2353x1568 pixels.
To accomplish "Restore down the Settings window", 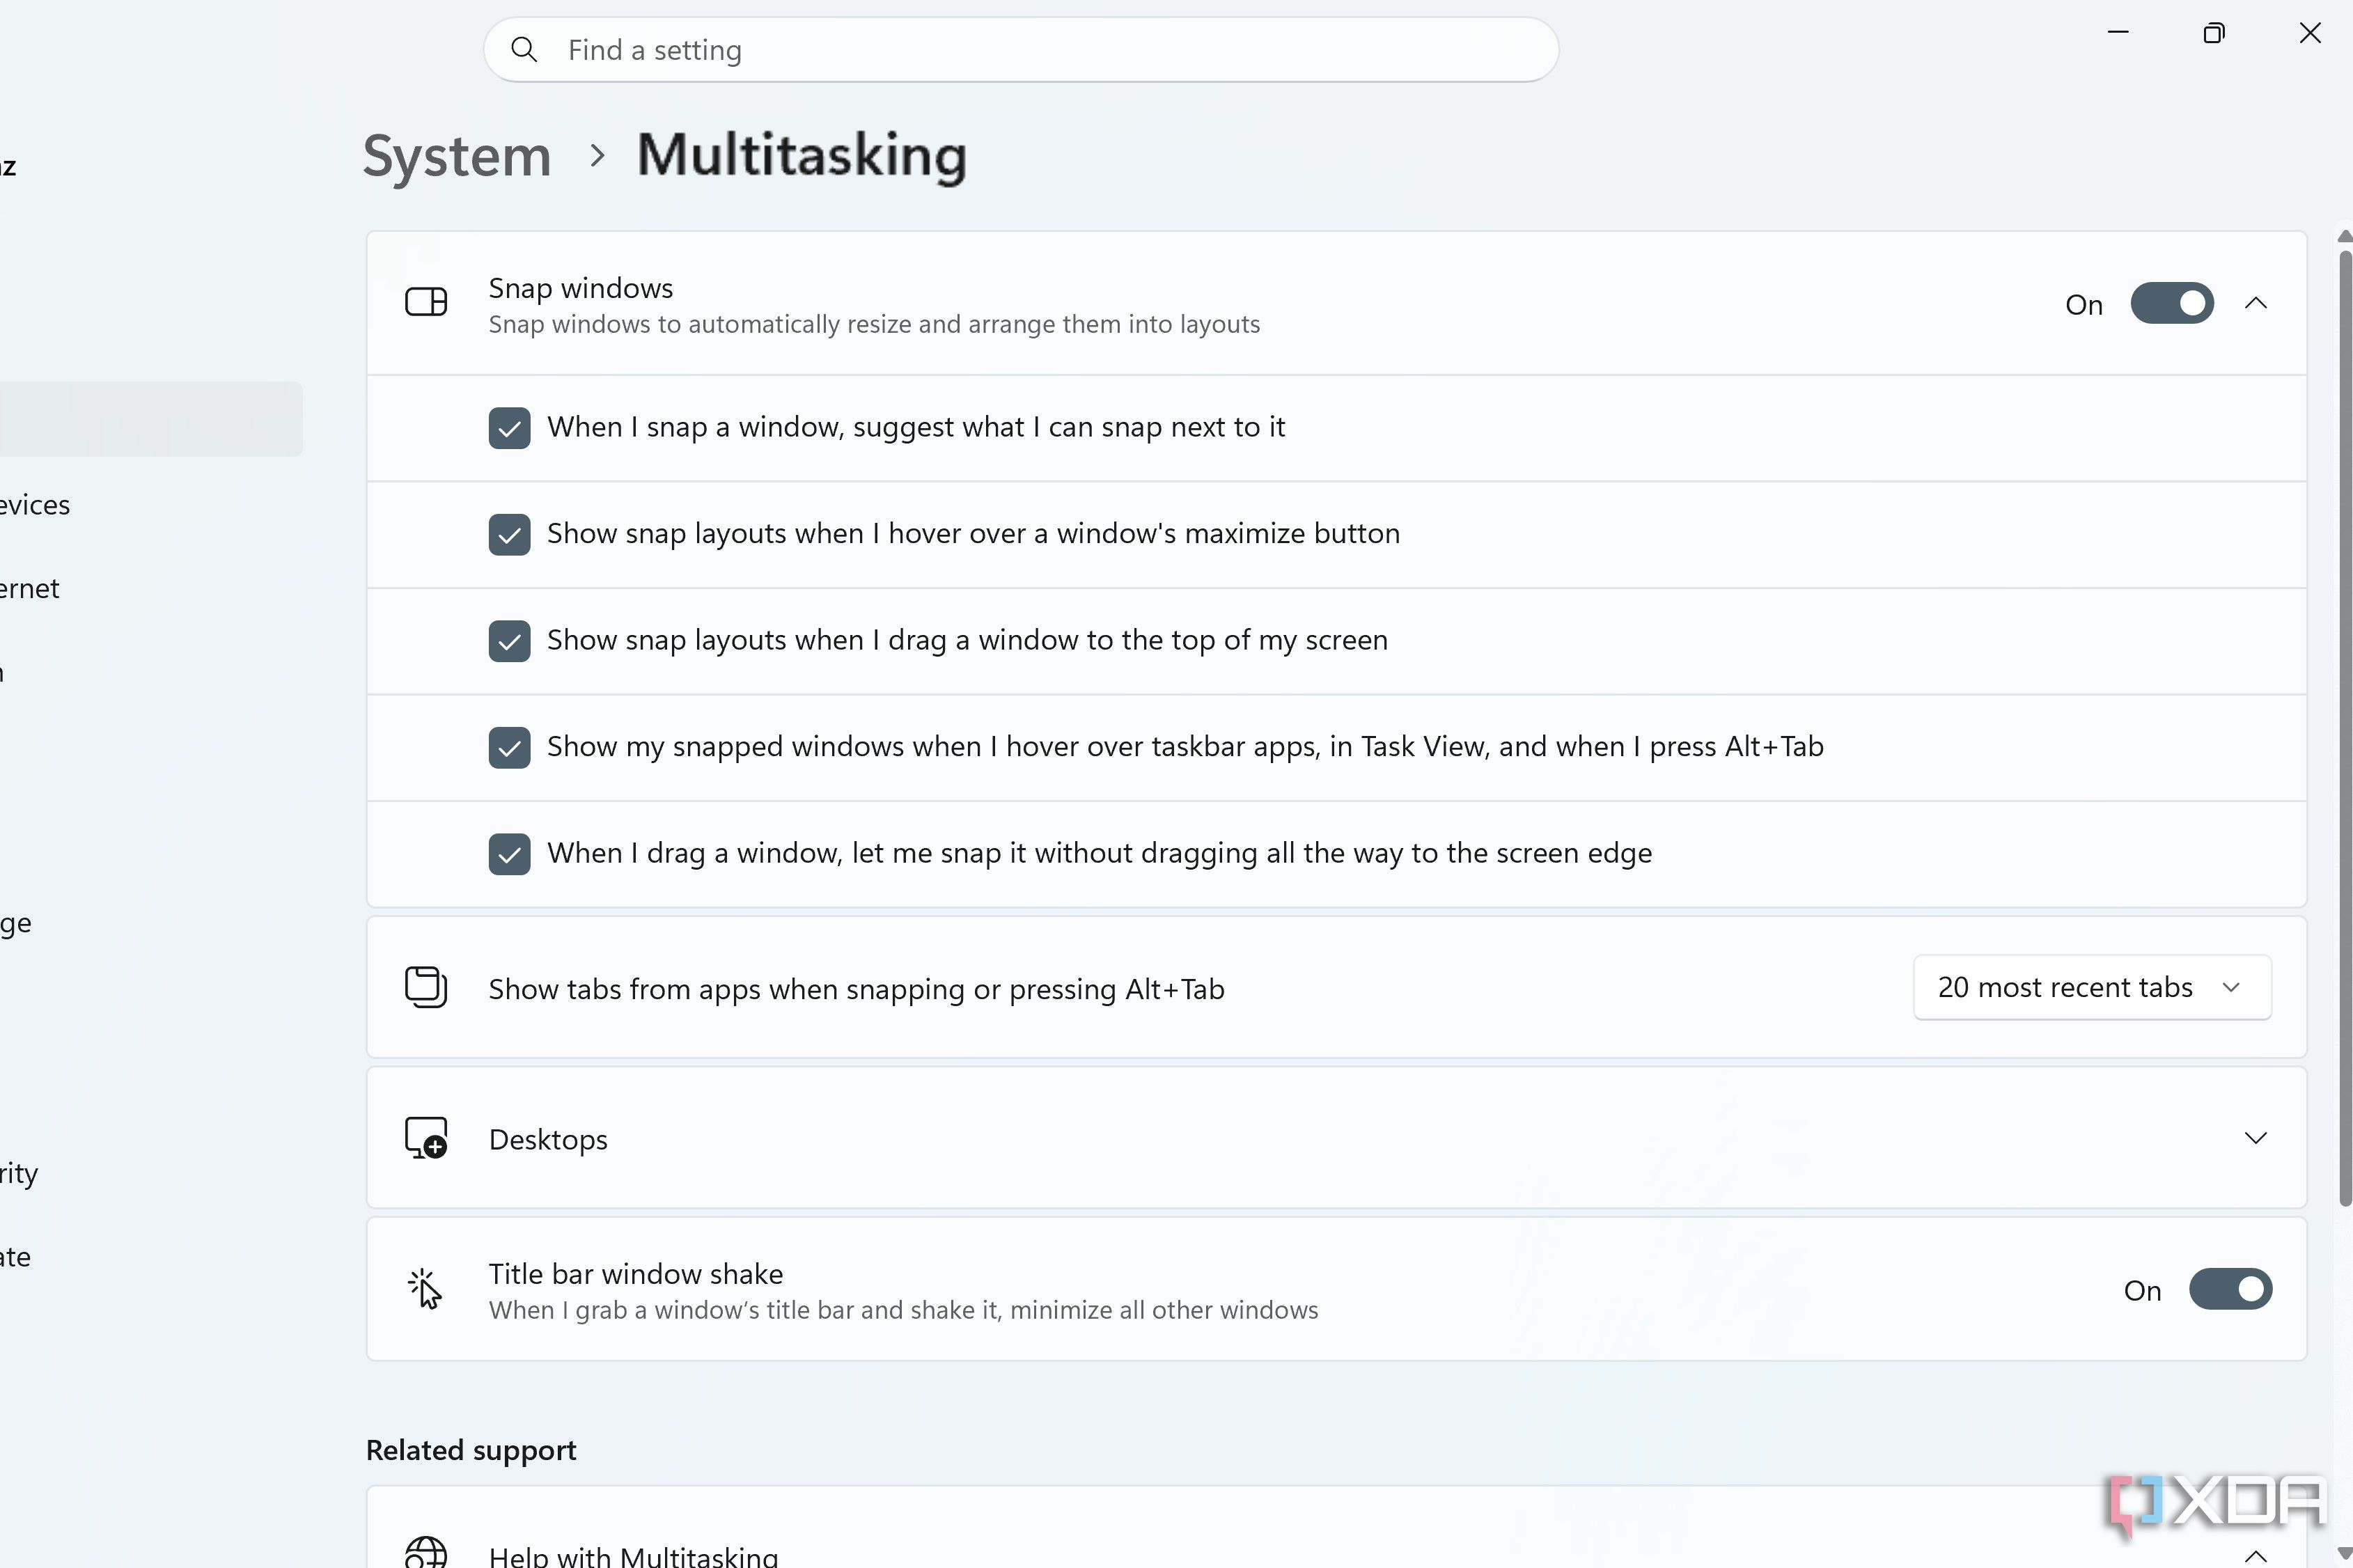I will pos(2213,33).
